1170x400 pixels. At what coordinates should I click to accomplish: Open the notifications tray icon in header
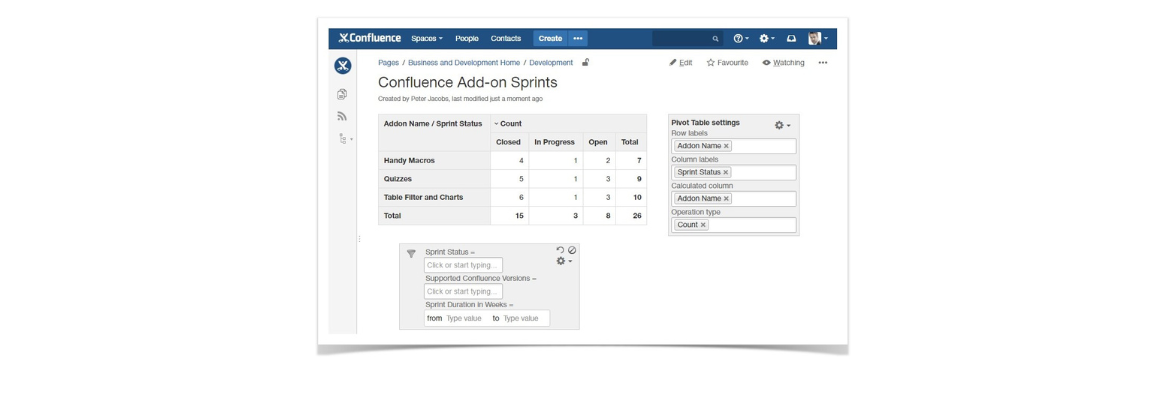pos(791,38)
